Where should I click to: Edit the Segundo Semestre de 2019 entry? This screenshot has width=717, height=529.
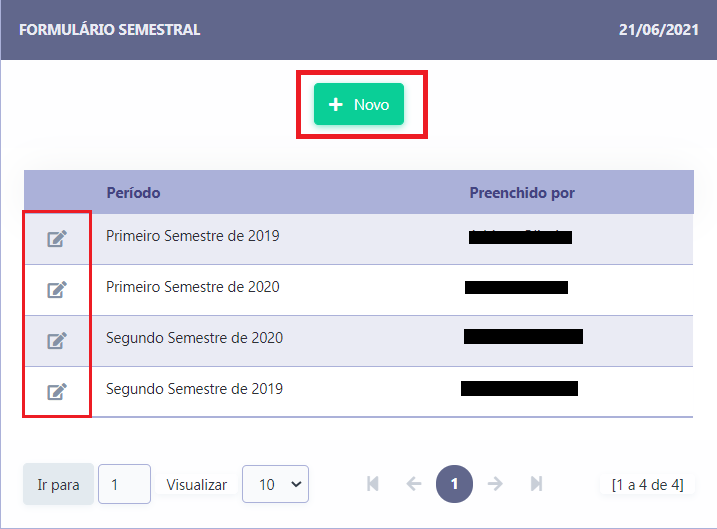click(x=57, y=392)
